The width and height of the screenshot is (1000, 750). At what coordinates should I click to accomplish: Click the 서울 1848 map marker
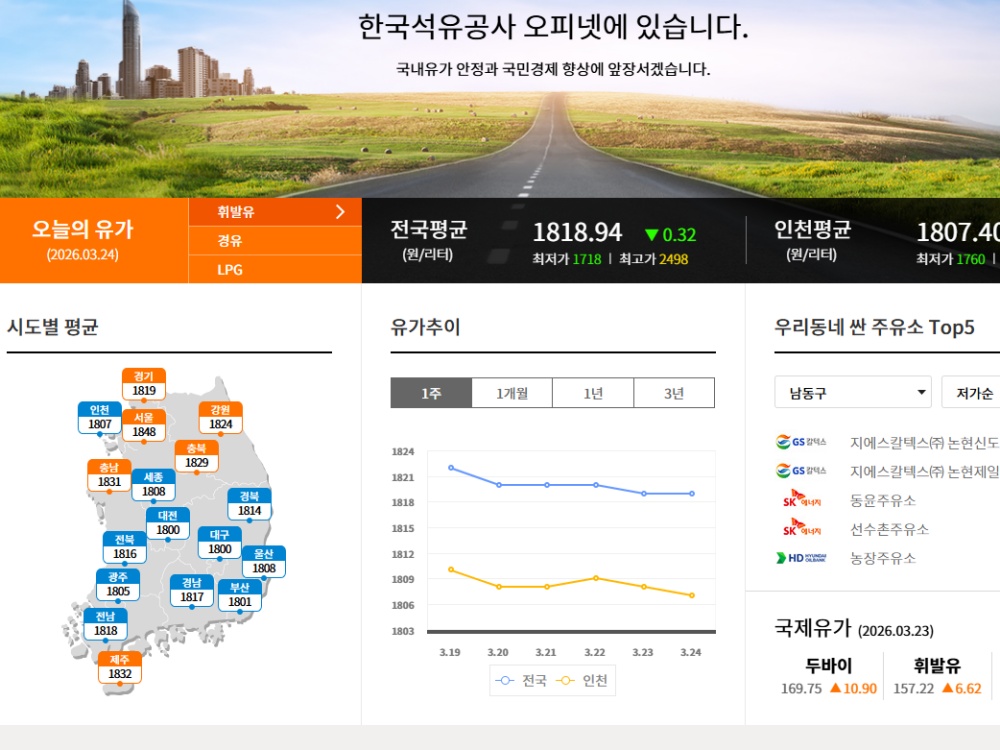pyautogui.click(x=144, y=425)
